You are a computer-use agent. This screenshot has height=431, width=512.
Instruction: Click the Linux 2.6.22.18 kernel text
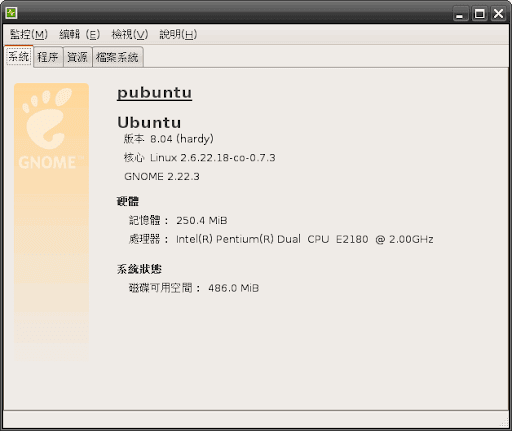tap(213, 158)
